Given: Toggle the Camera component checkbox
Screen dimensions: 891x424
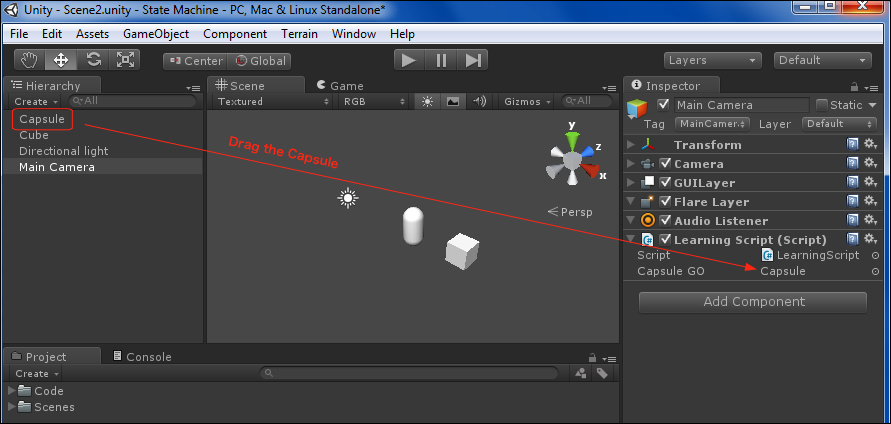Looking at the screenshot, I should pos(665,164).
